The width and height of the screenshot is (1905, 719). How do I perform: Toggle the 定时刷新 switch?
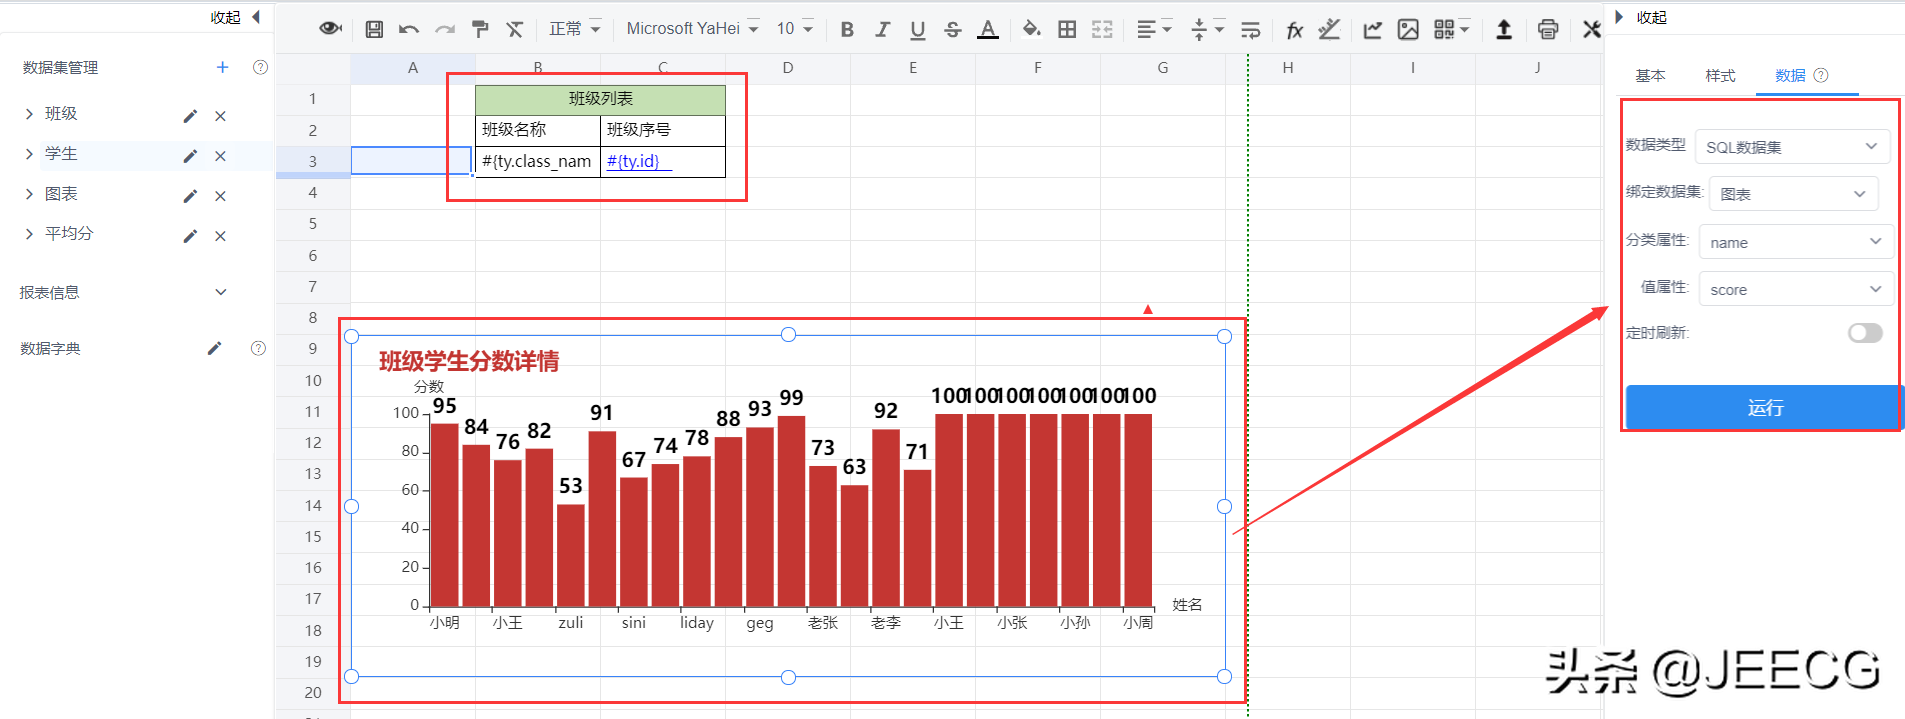pos(1865,333)
